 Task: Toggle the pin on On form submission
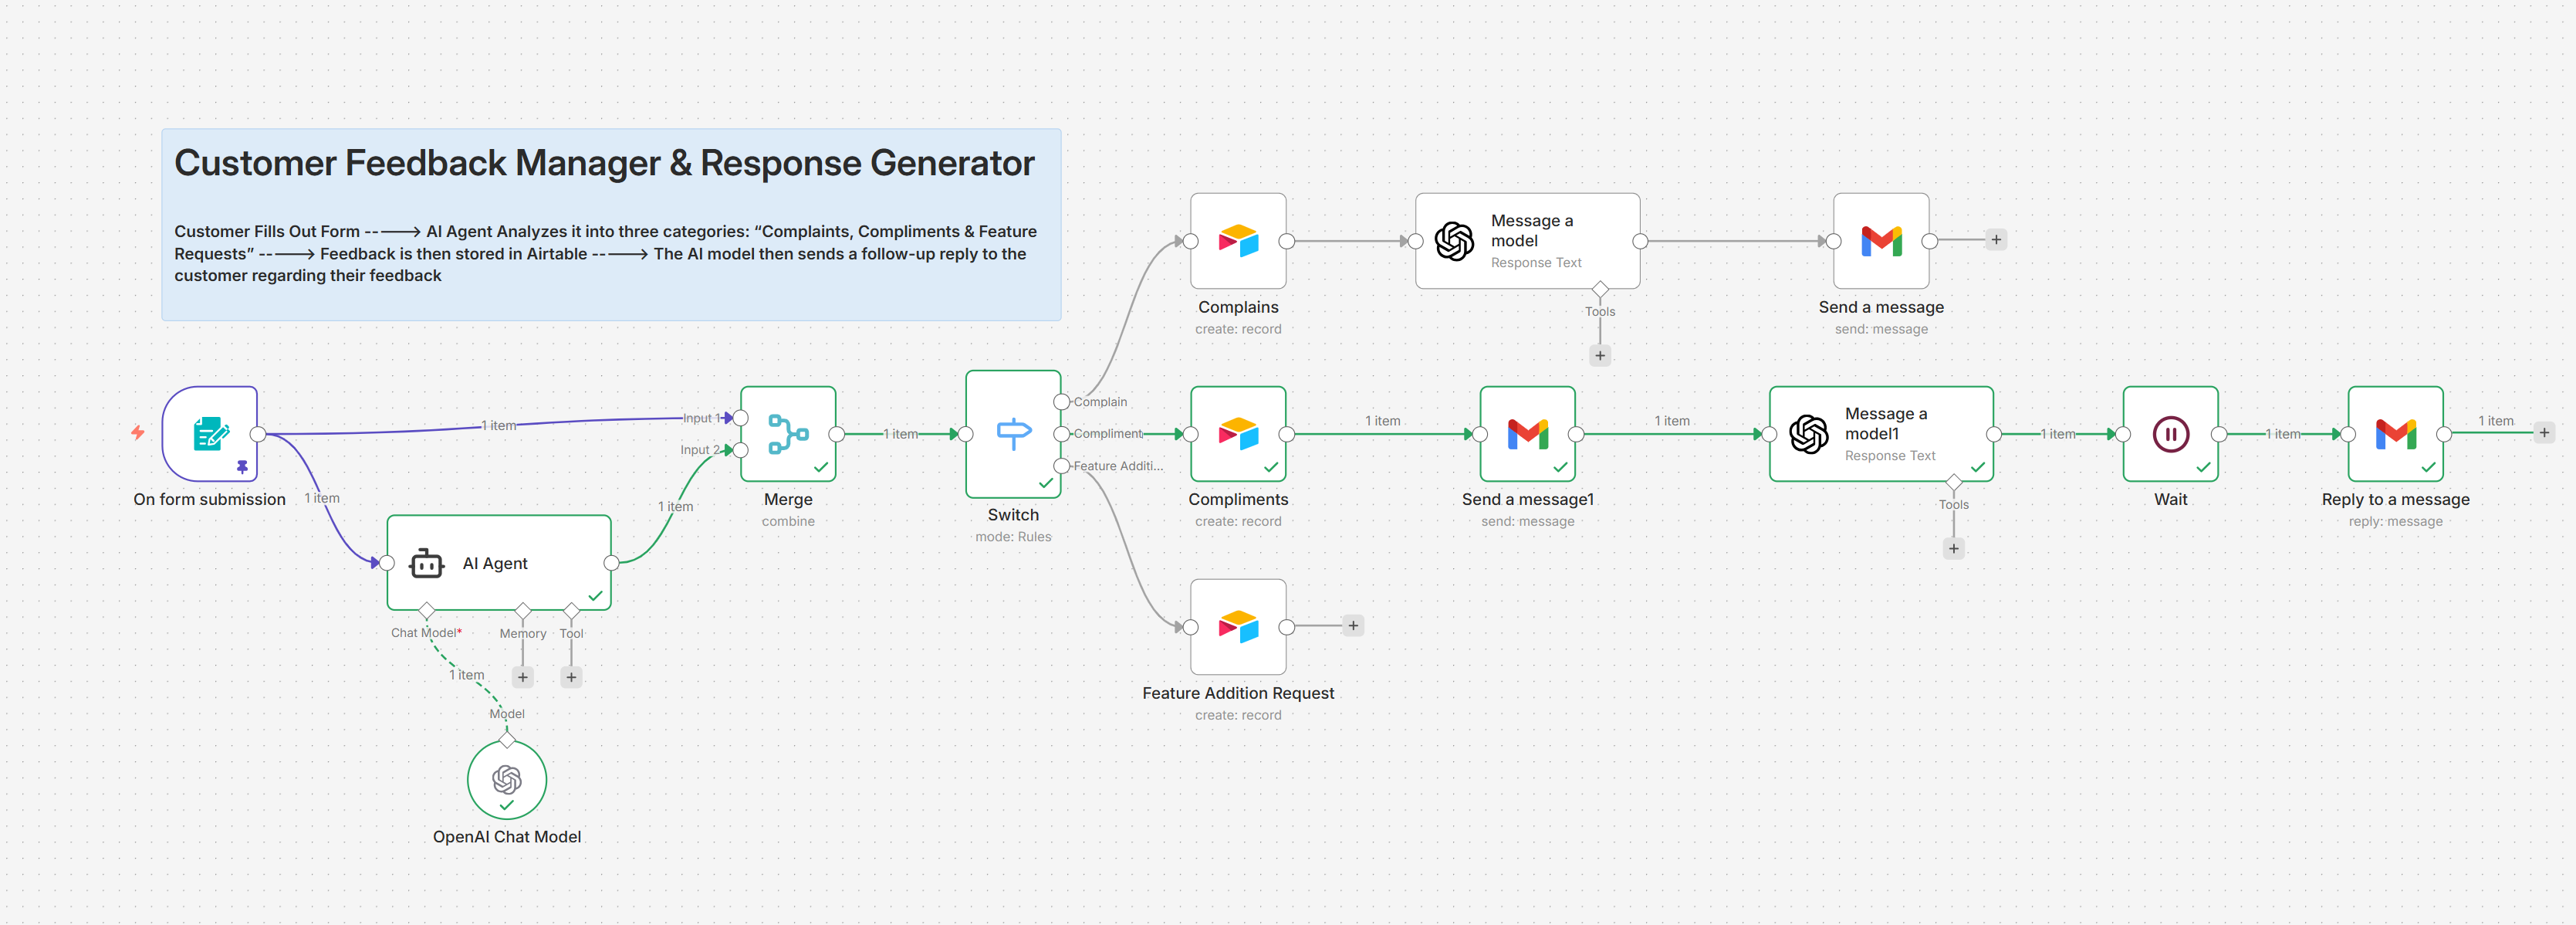243,467
